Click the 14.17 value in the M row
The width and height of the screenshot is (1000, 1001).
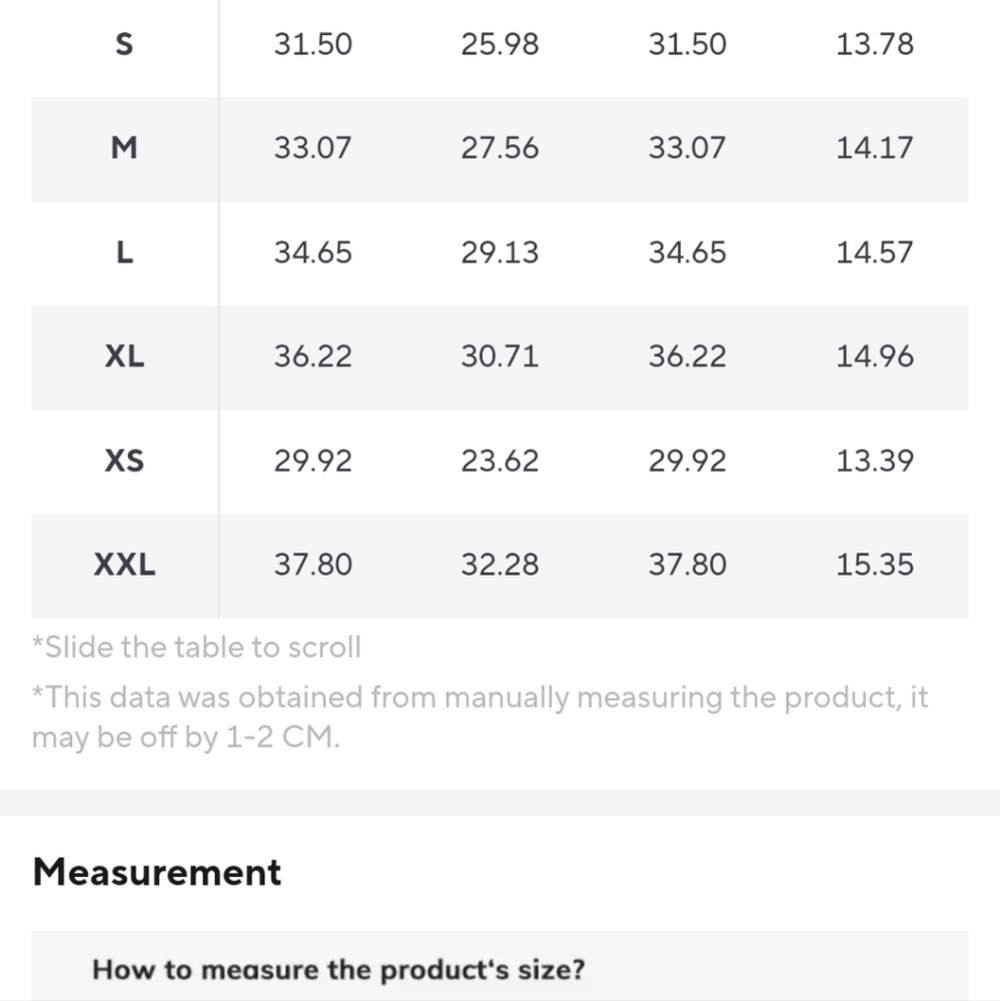[875, 148]
